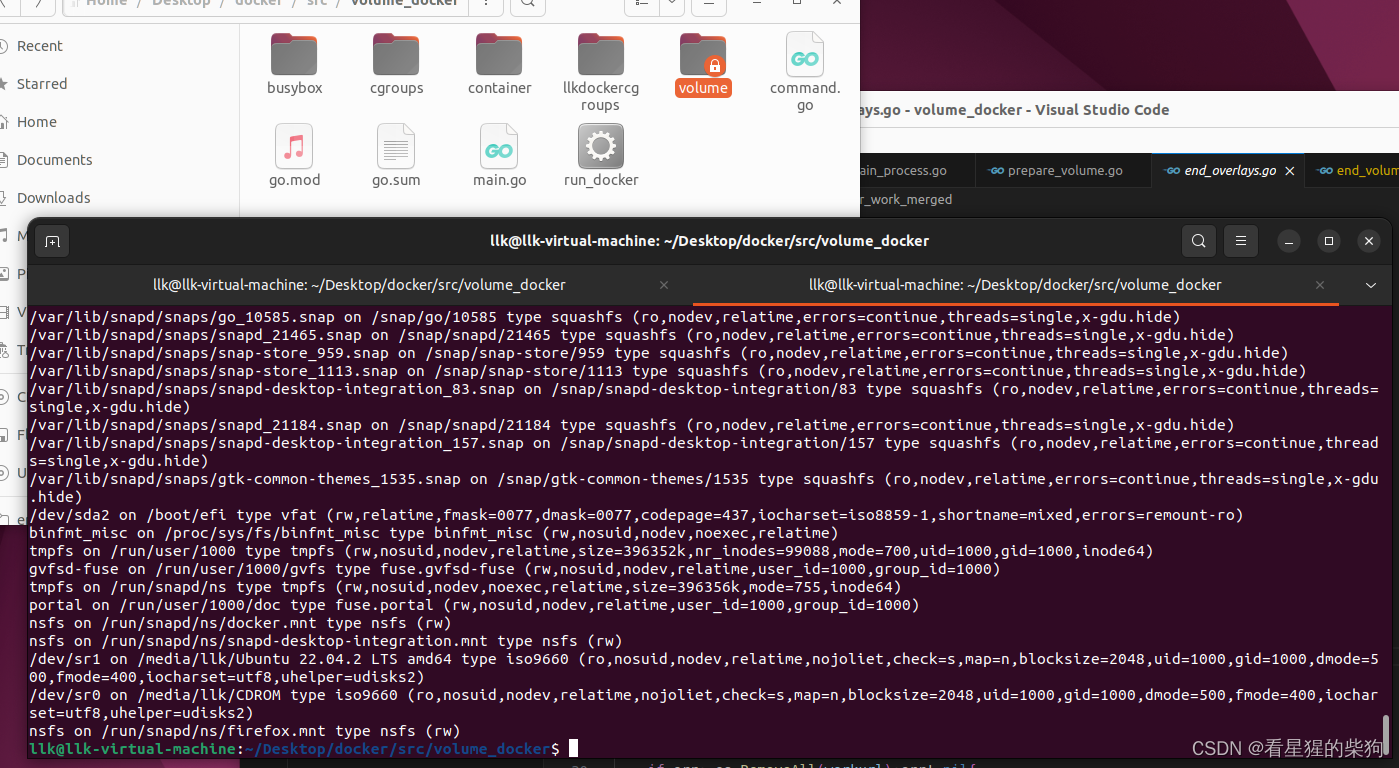Click the 'portal on /run/user/1000/doc' line
Screen dimensions: 1399x768
(474, 605)
